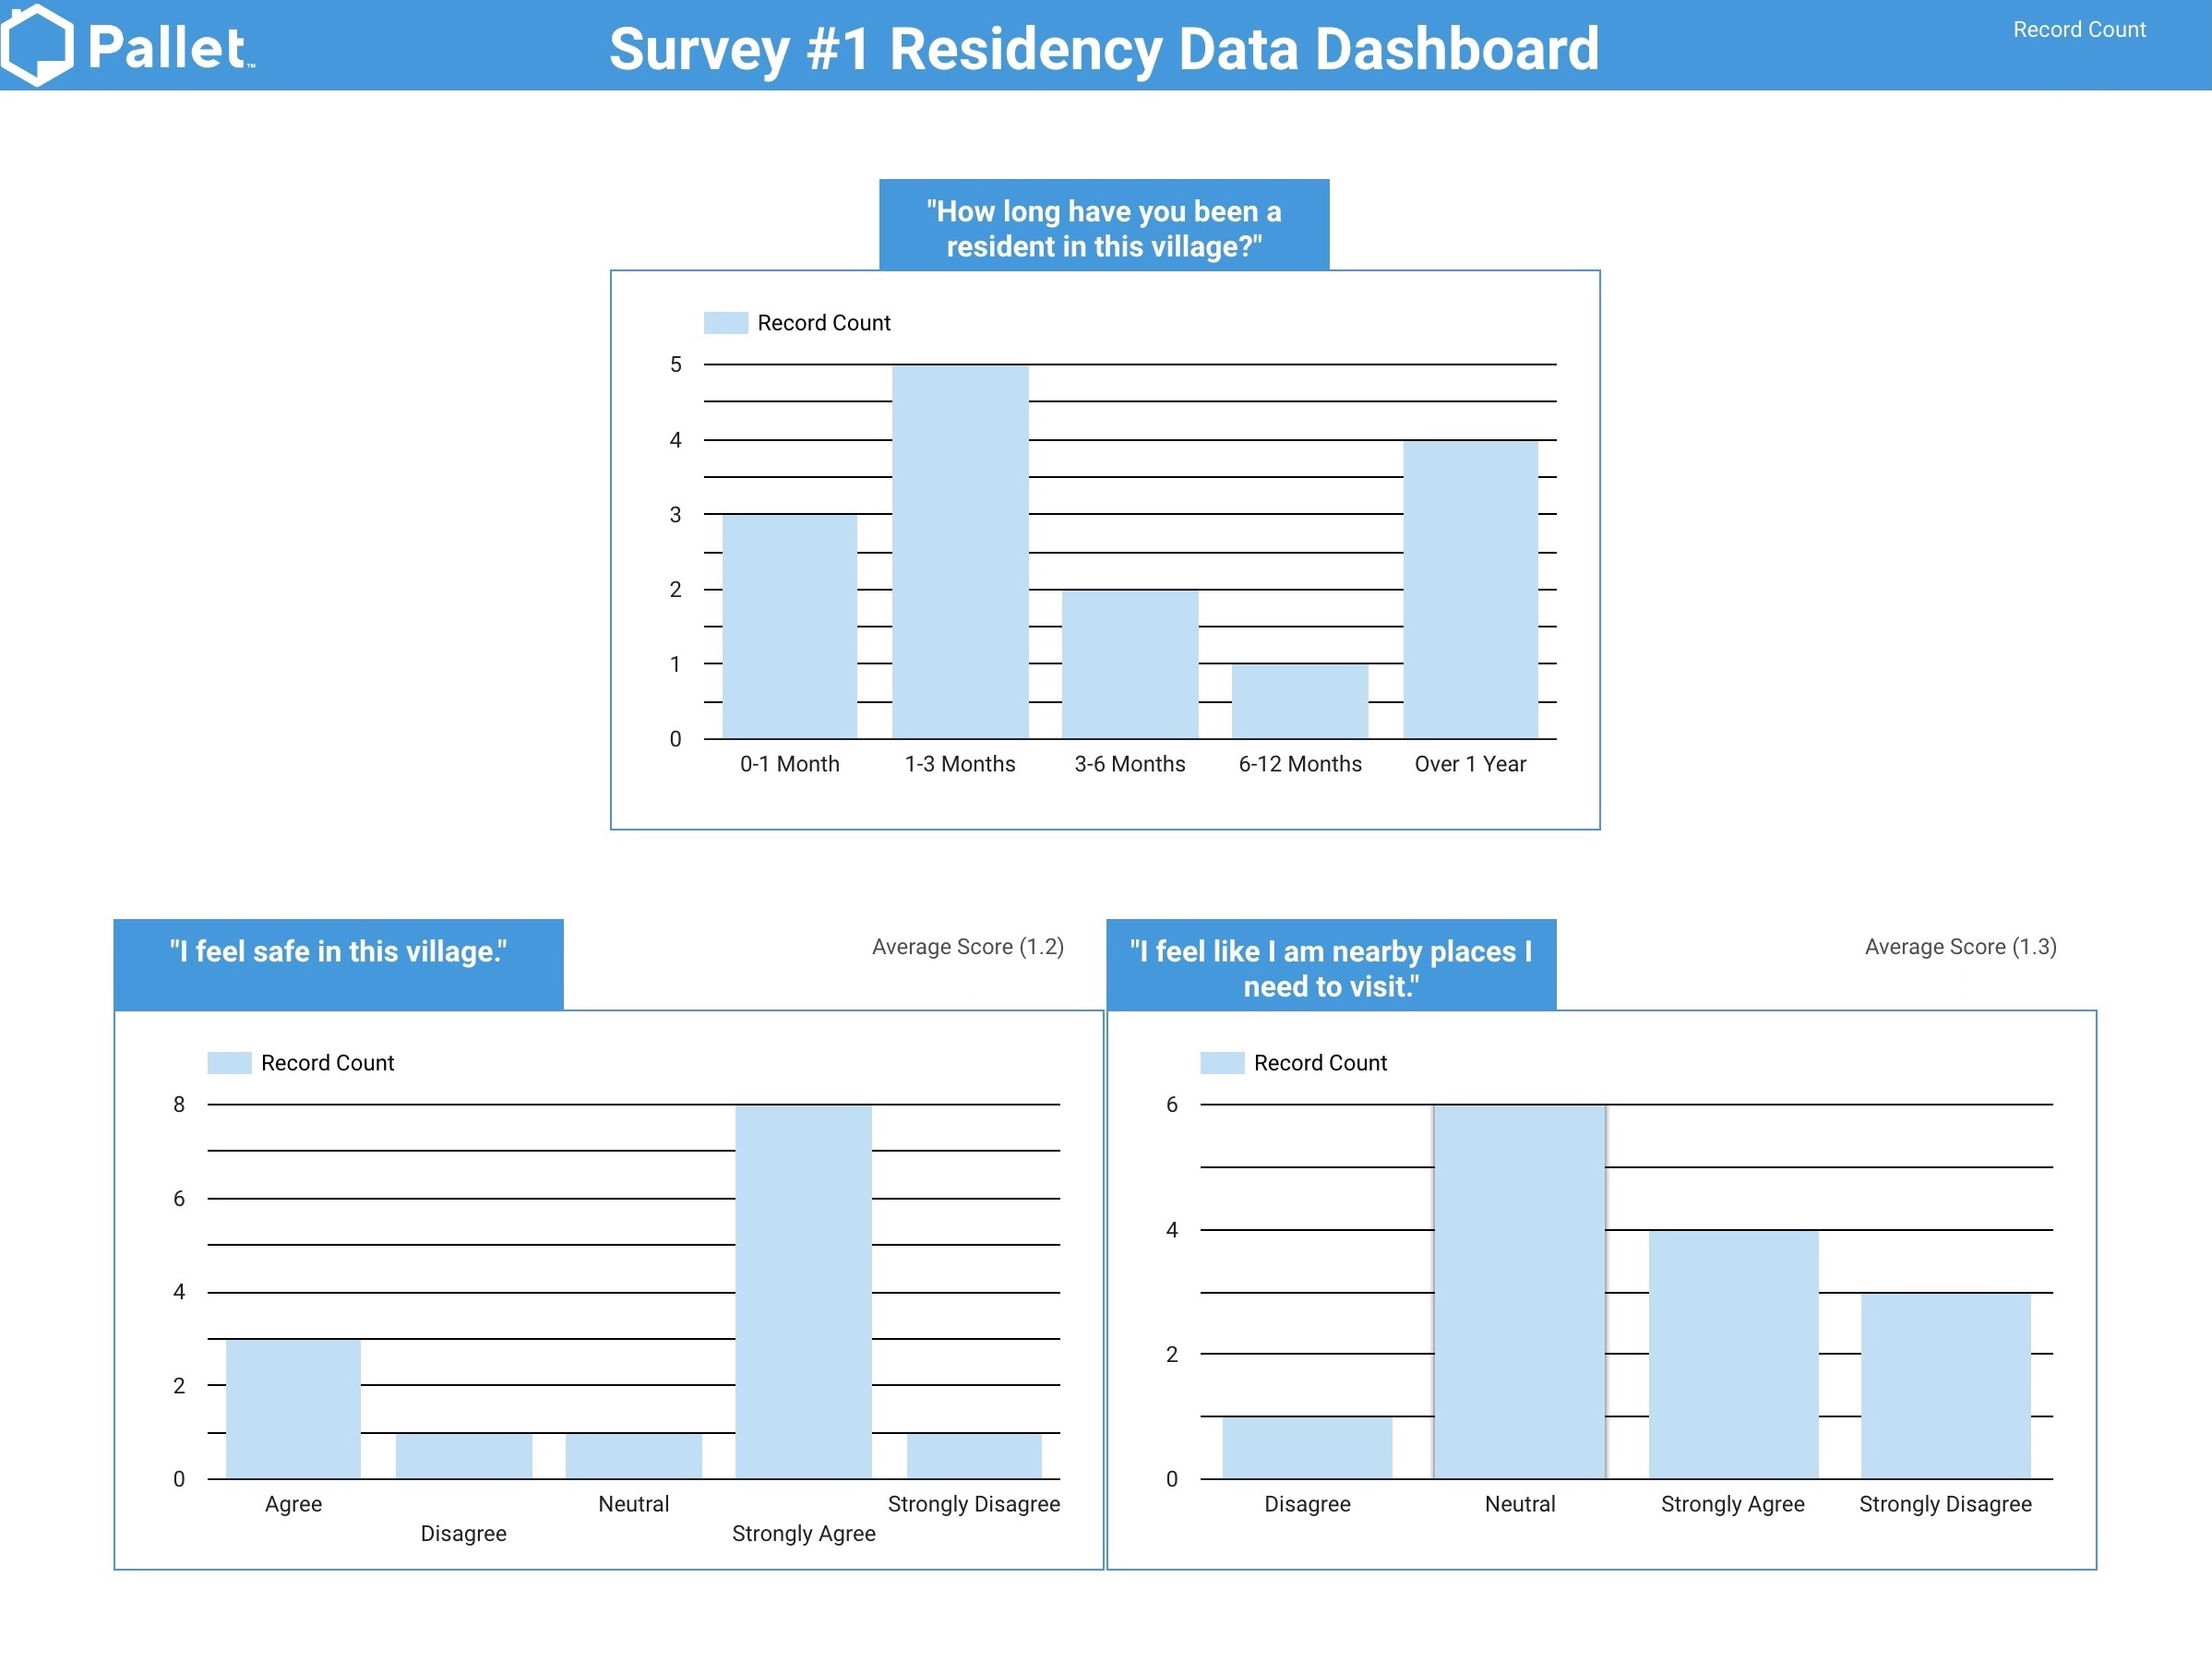Select the 6-12 Months bar

(1300, 702)
